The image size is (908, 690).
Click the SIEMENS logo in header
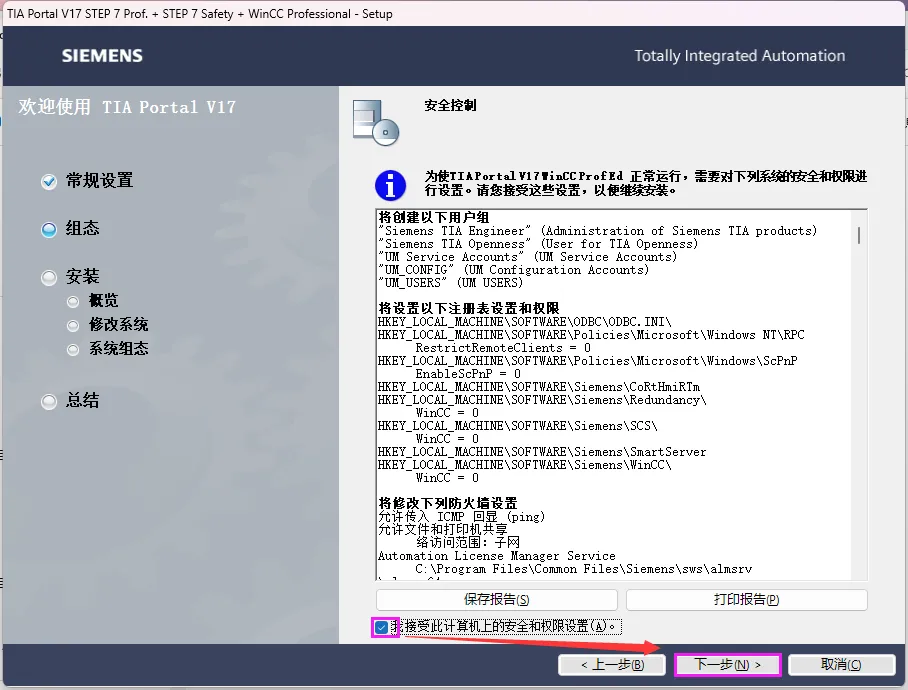[x=102, y=56]
